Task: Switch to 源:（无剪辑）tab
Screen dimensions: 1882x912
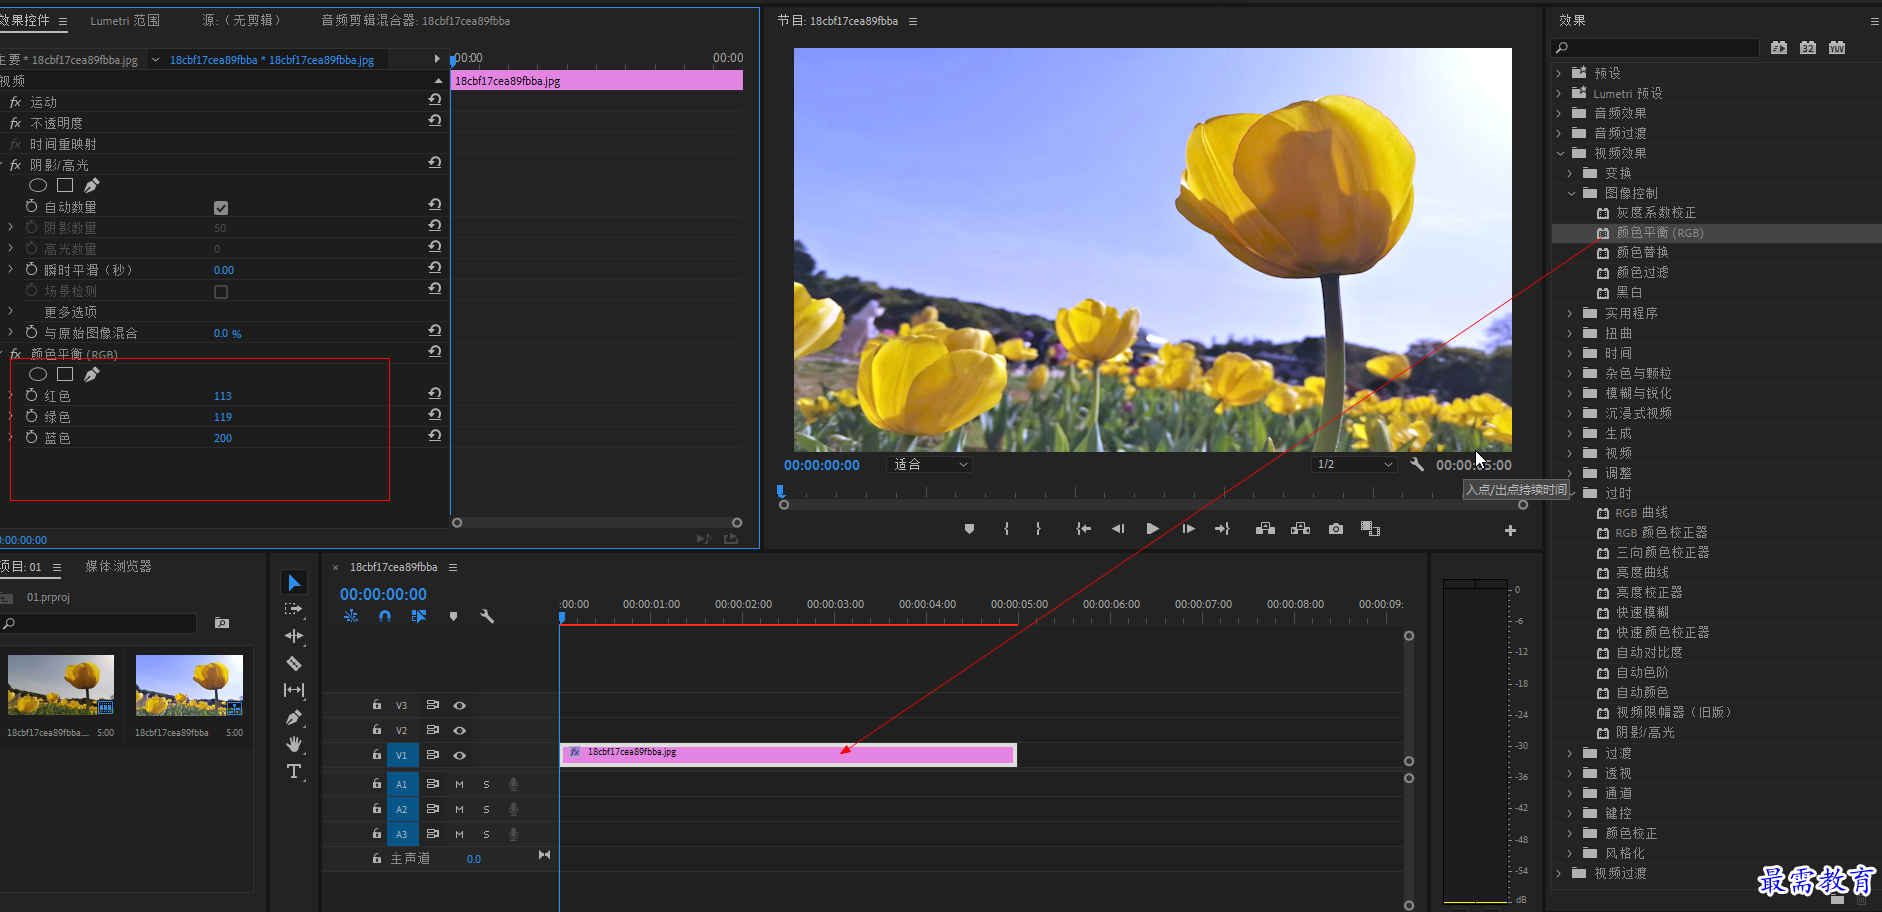Action: point(241,20)
